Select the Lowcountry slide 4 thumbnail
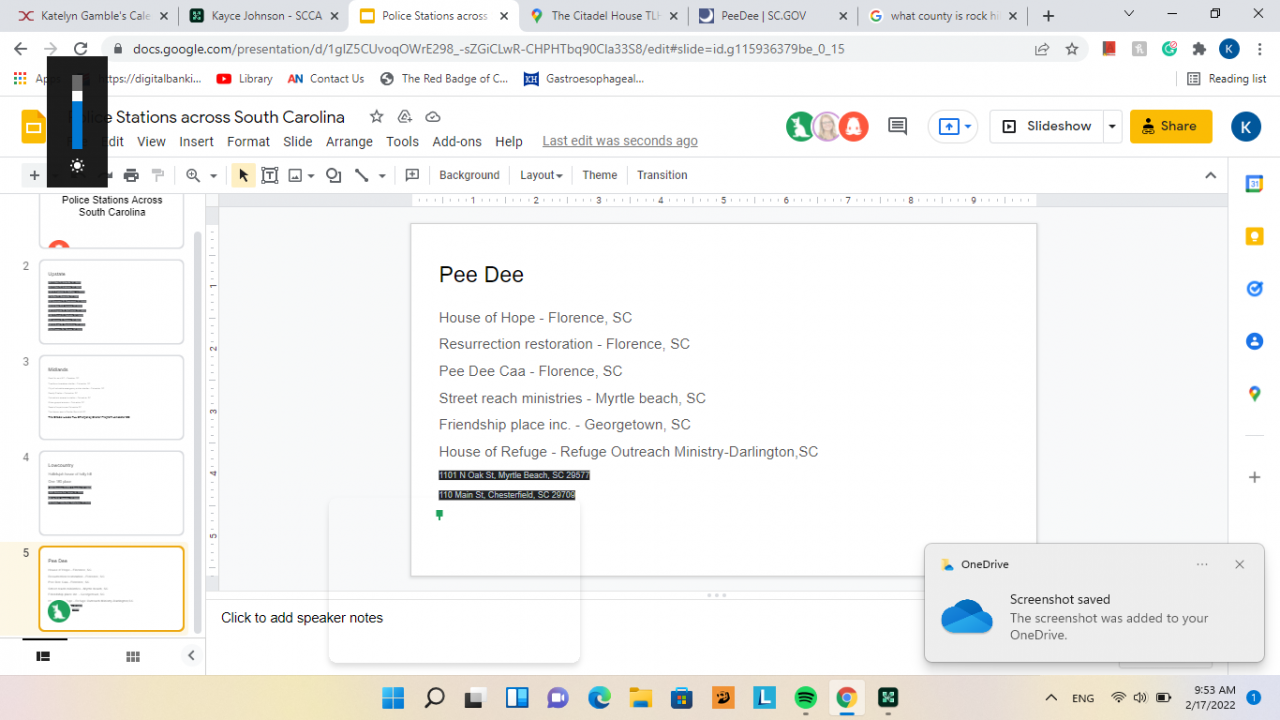This screenshot has width=1280, height=720. click(111, 493)
